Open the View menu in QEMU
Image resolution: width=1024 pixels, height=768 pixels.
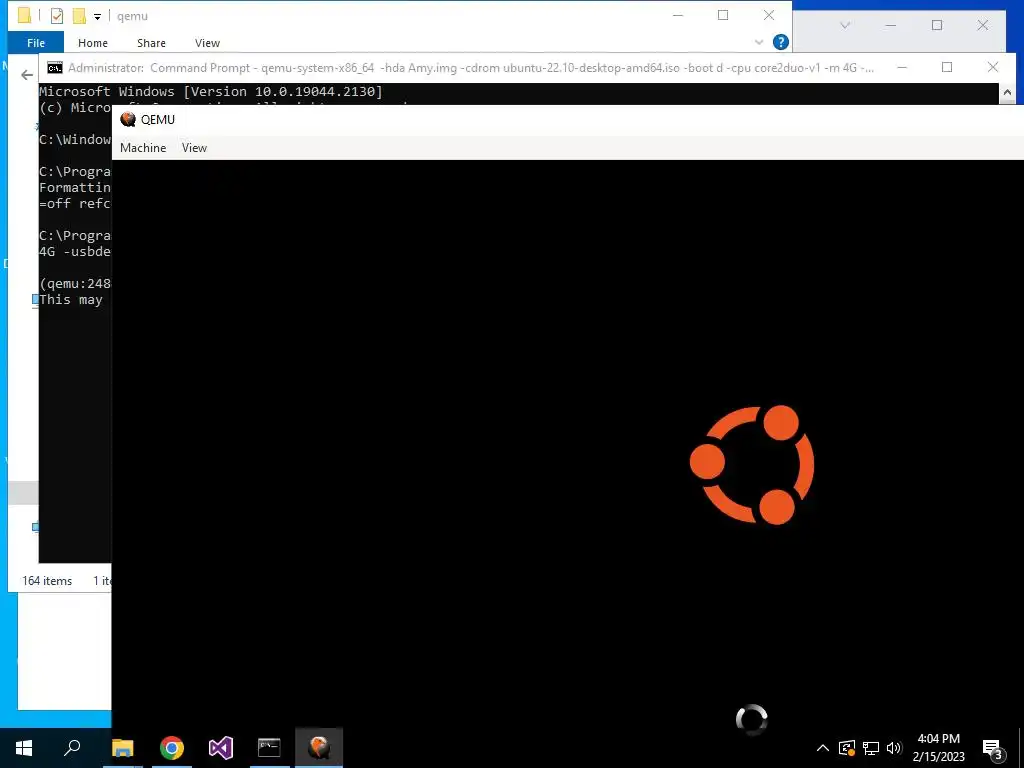(194, 148)
